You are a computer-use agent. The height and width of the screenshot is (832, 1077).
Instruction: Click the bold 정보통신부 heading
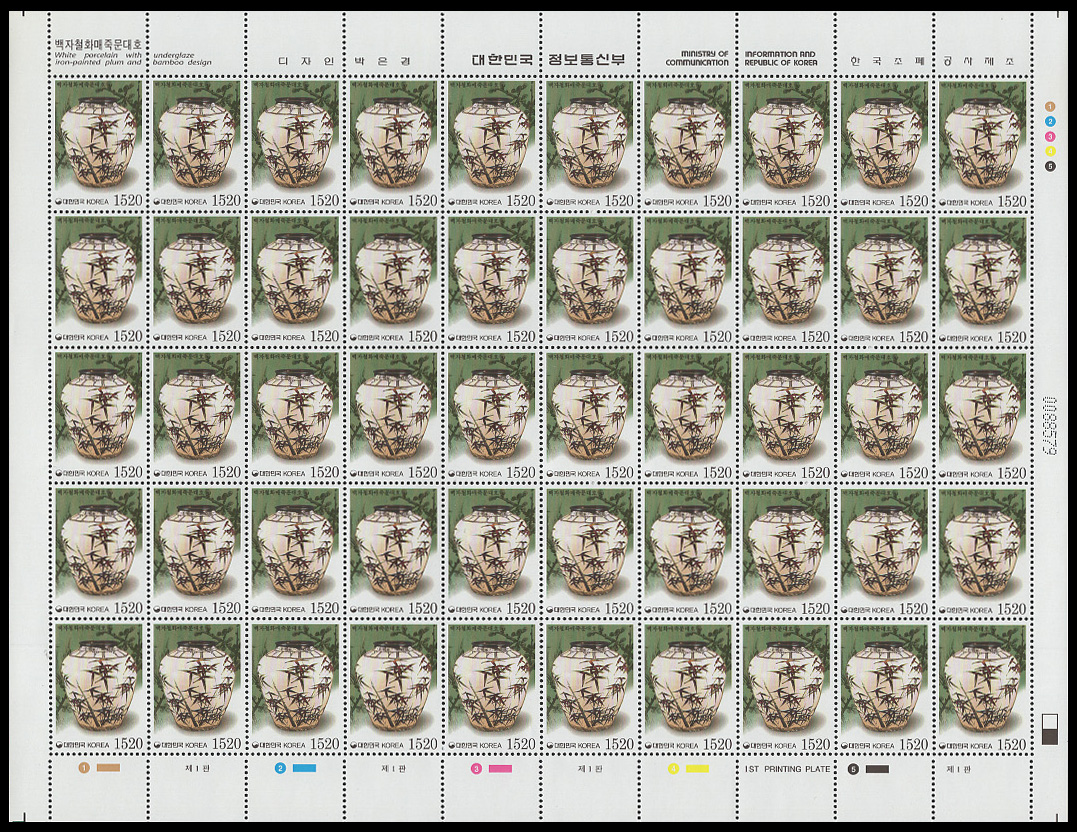pos(587,60)
